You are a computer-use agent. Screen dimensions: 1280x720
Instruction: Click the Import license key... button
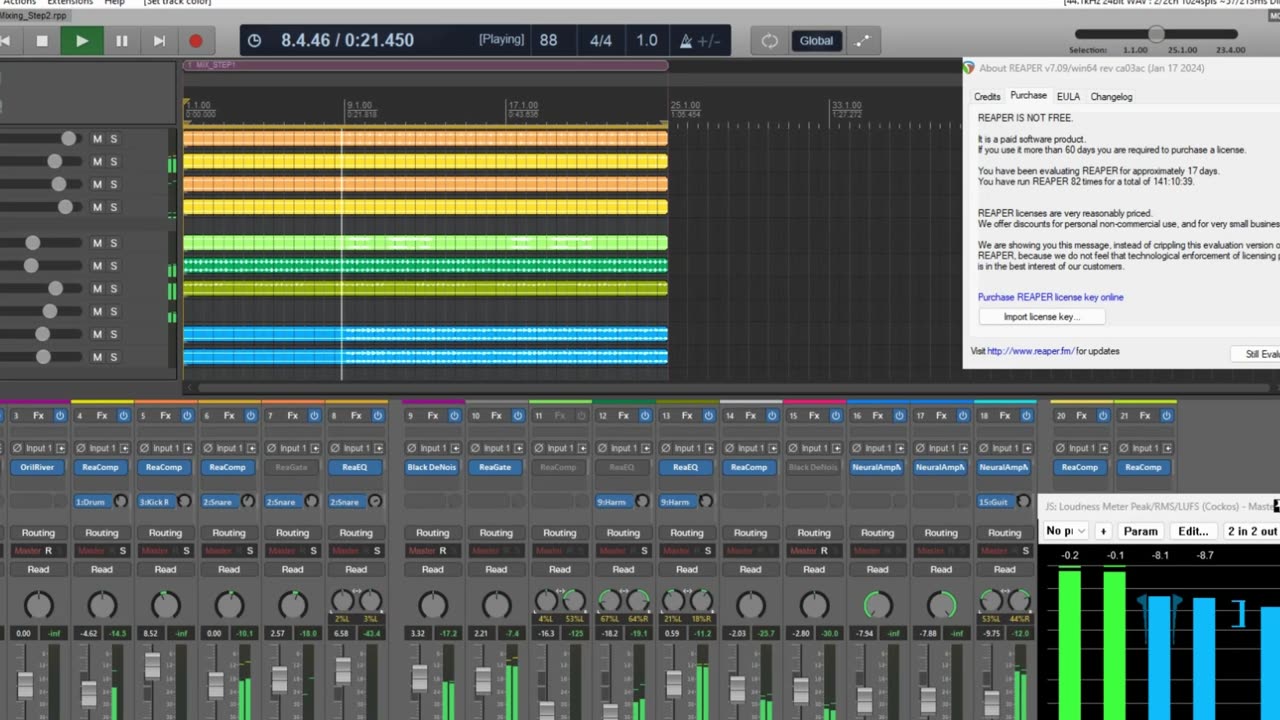point(1041,317)
